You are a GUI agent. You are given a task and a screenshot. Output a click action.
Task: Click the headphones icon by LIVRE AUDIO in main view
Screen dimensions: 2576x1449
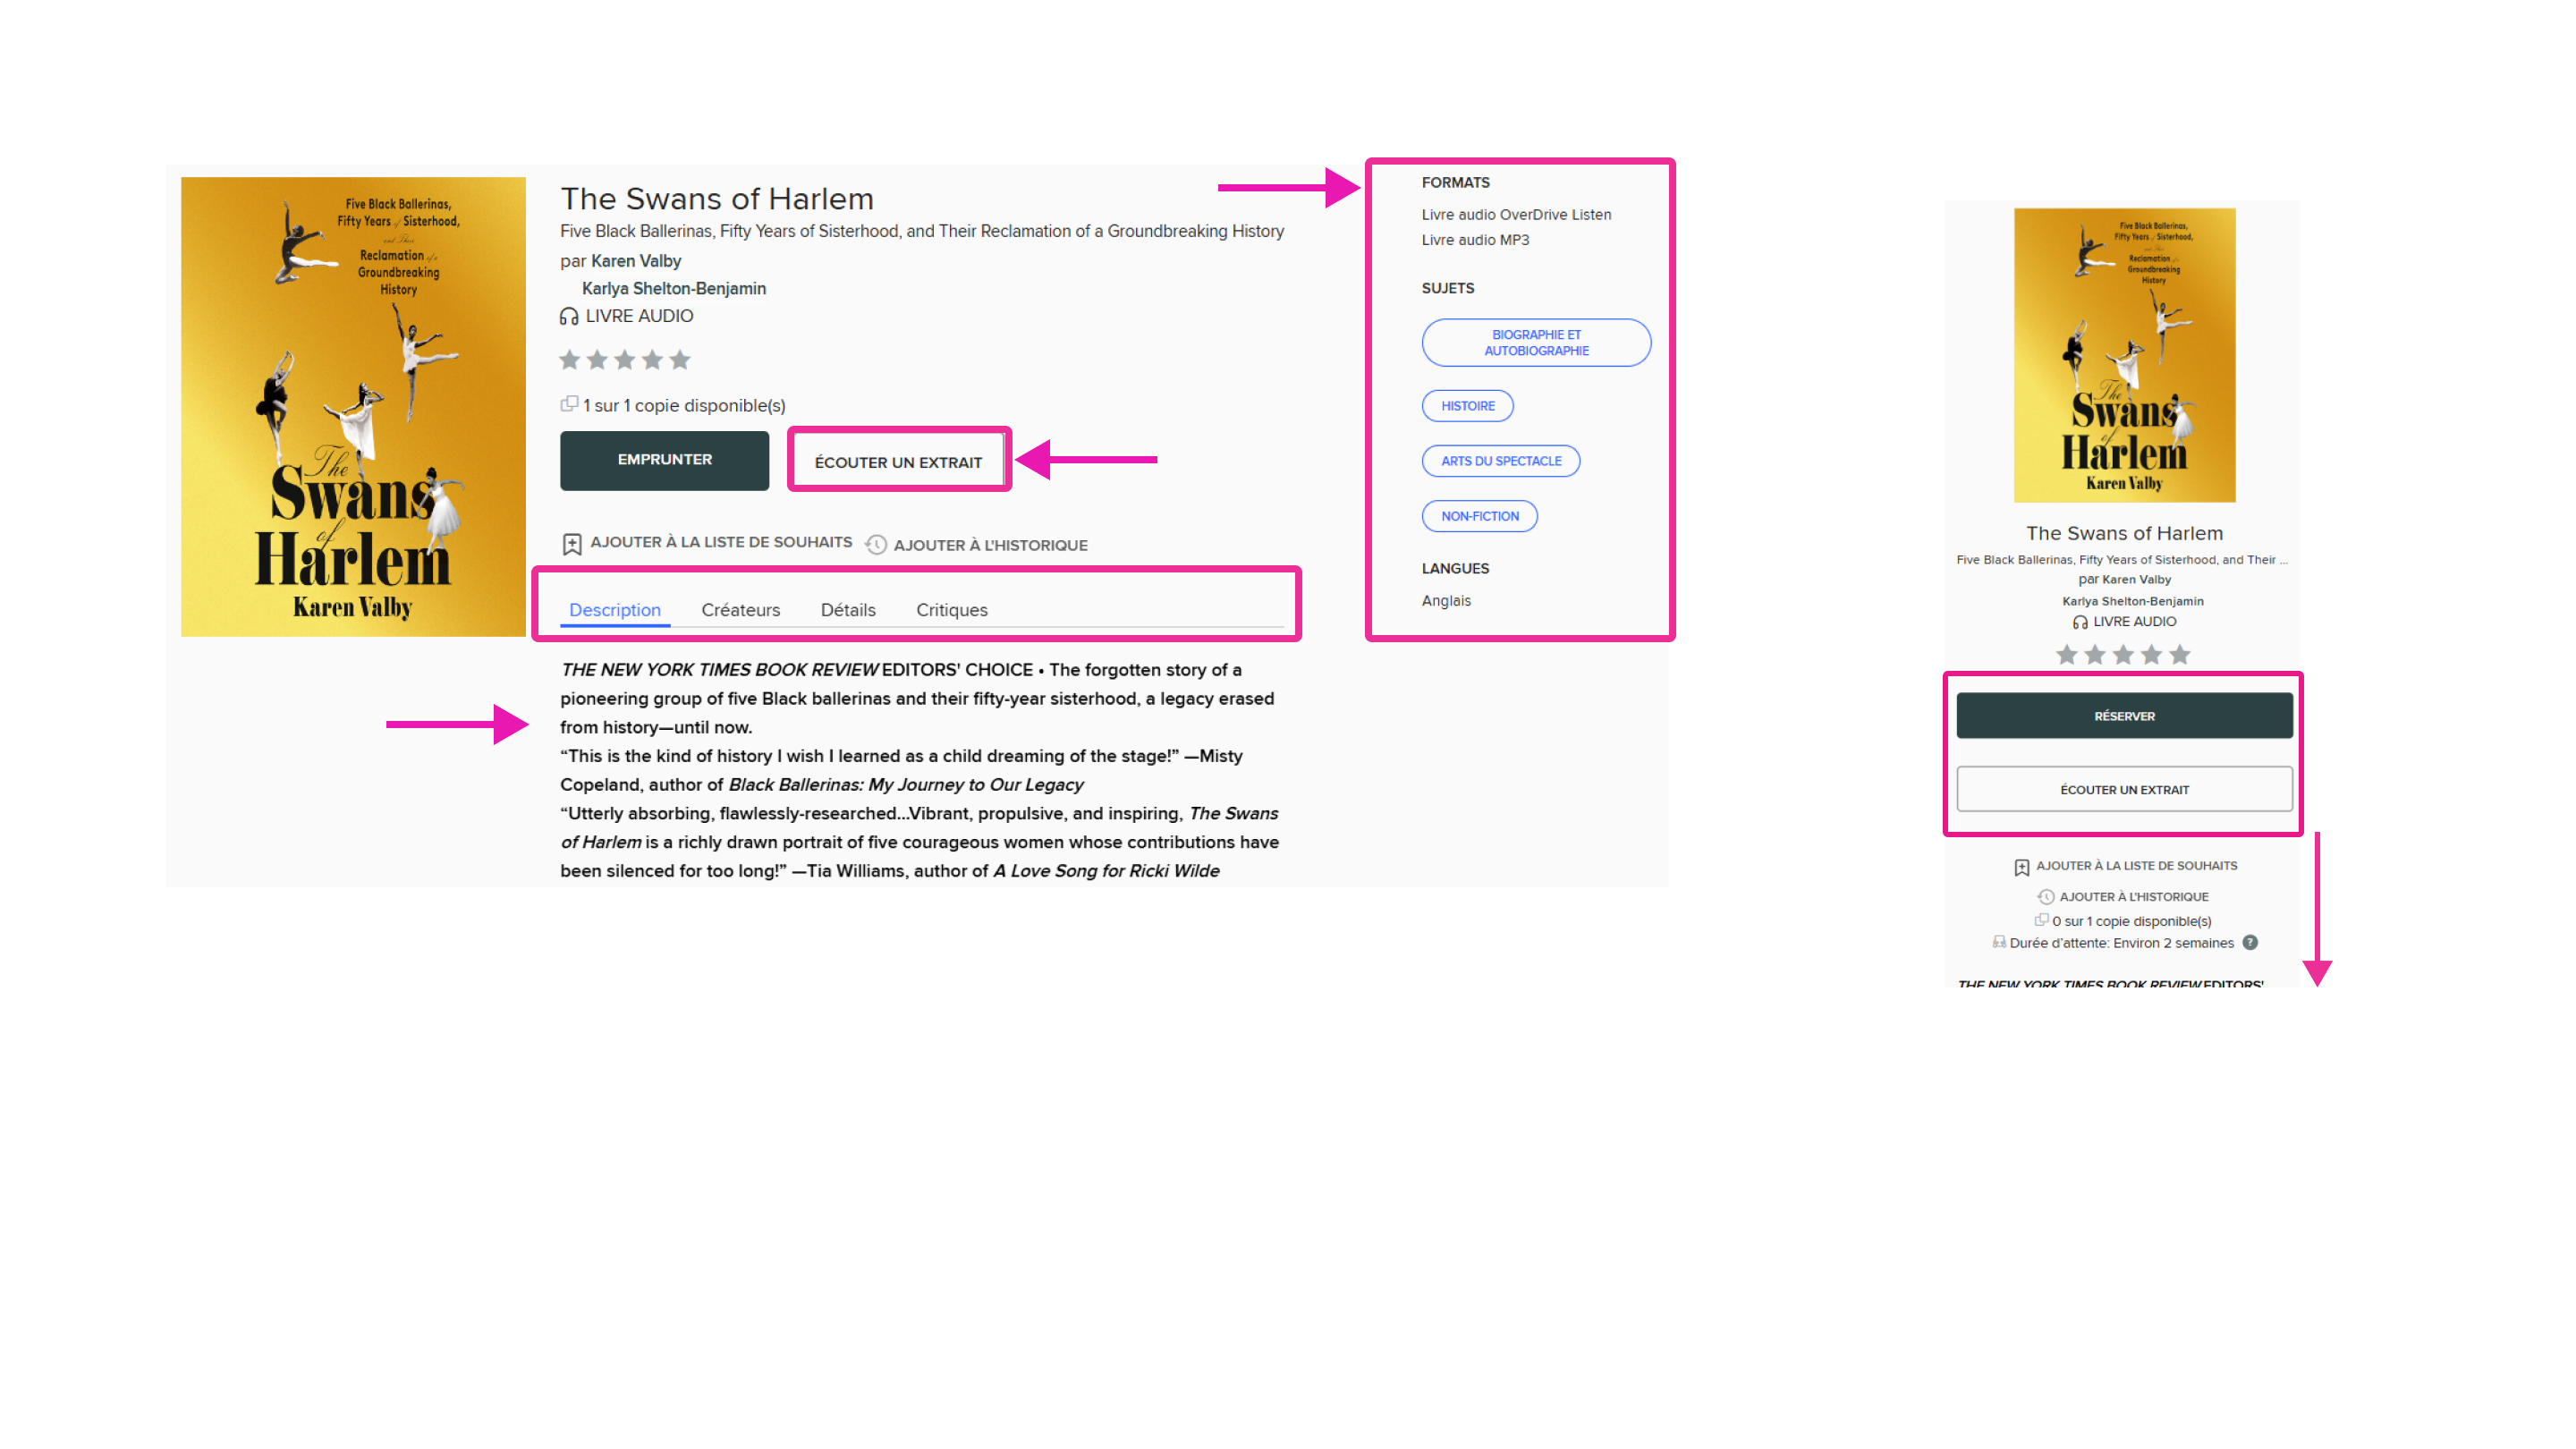tap(569, 316)
